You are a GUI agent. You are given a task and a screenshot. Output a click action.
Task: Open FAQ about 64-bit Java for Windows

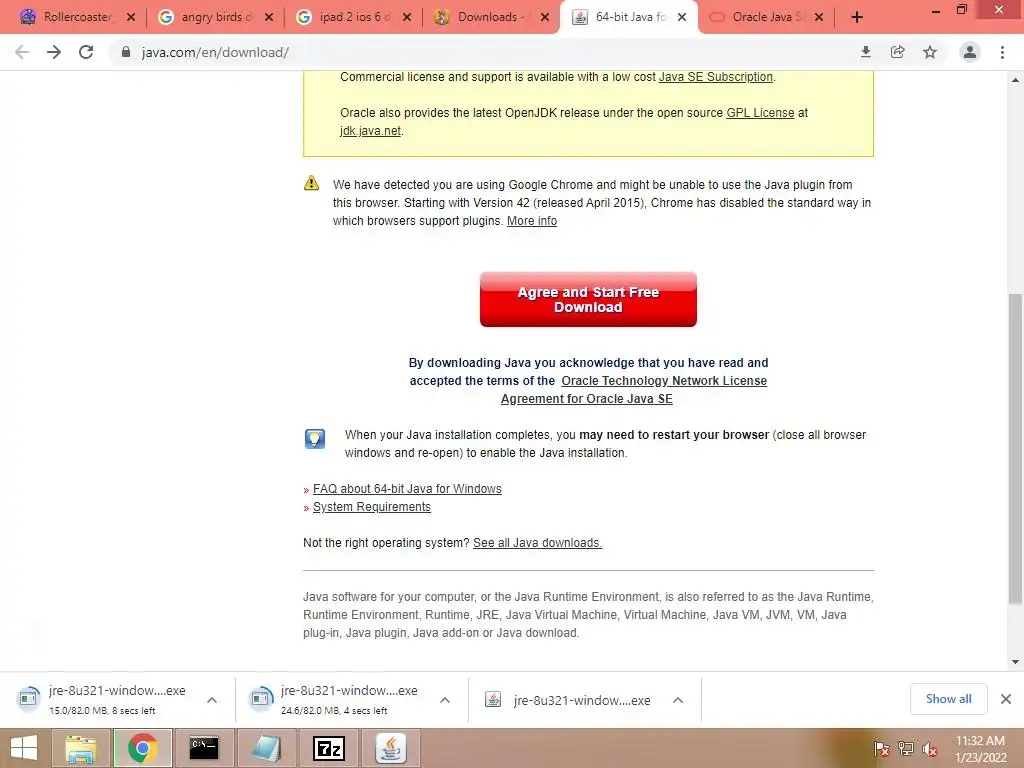tap(407, 489)
